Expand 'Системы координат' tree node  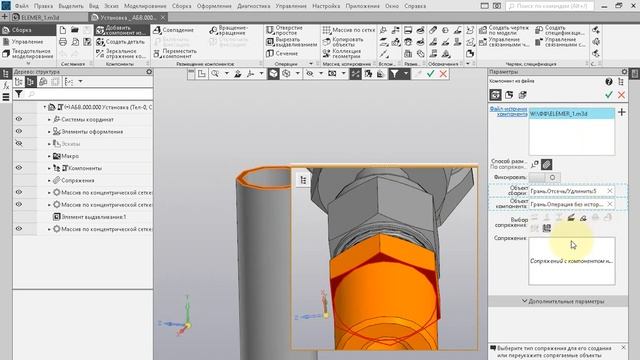[49, 120]
